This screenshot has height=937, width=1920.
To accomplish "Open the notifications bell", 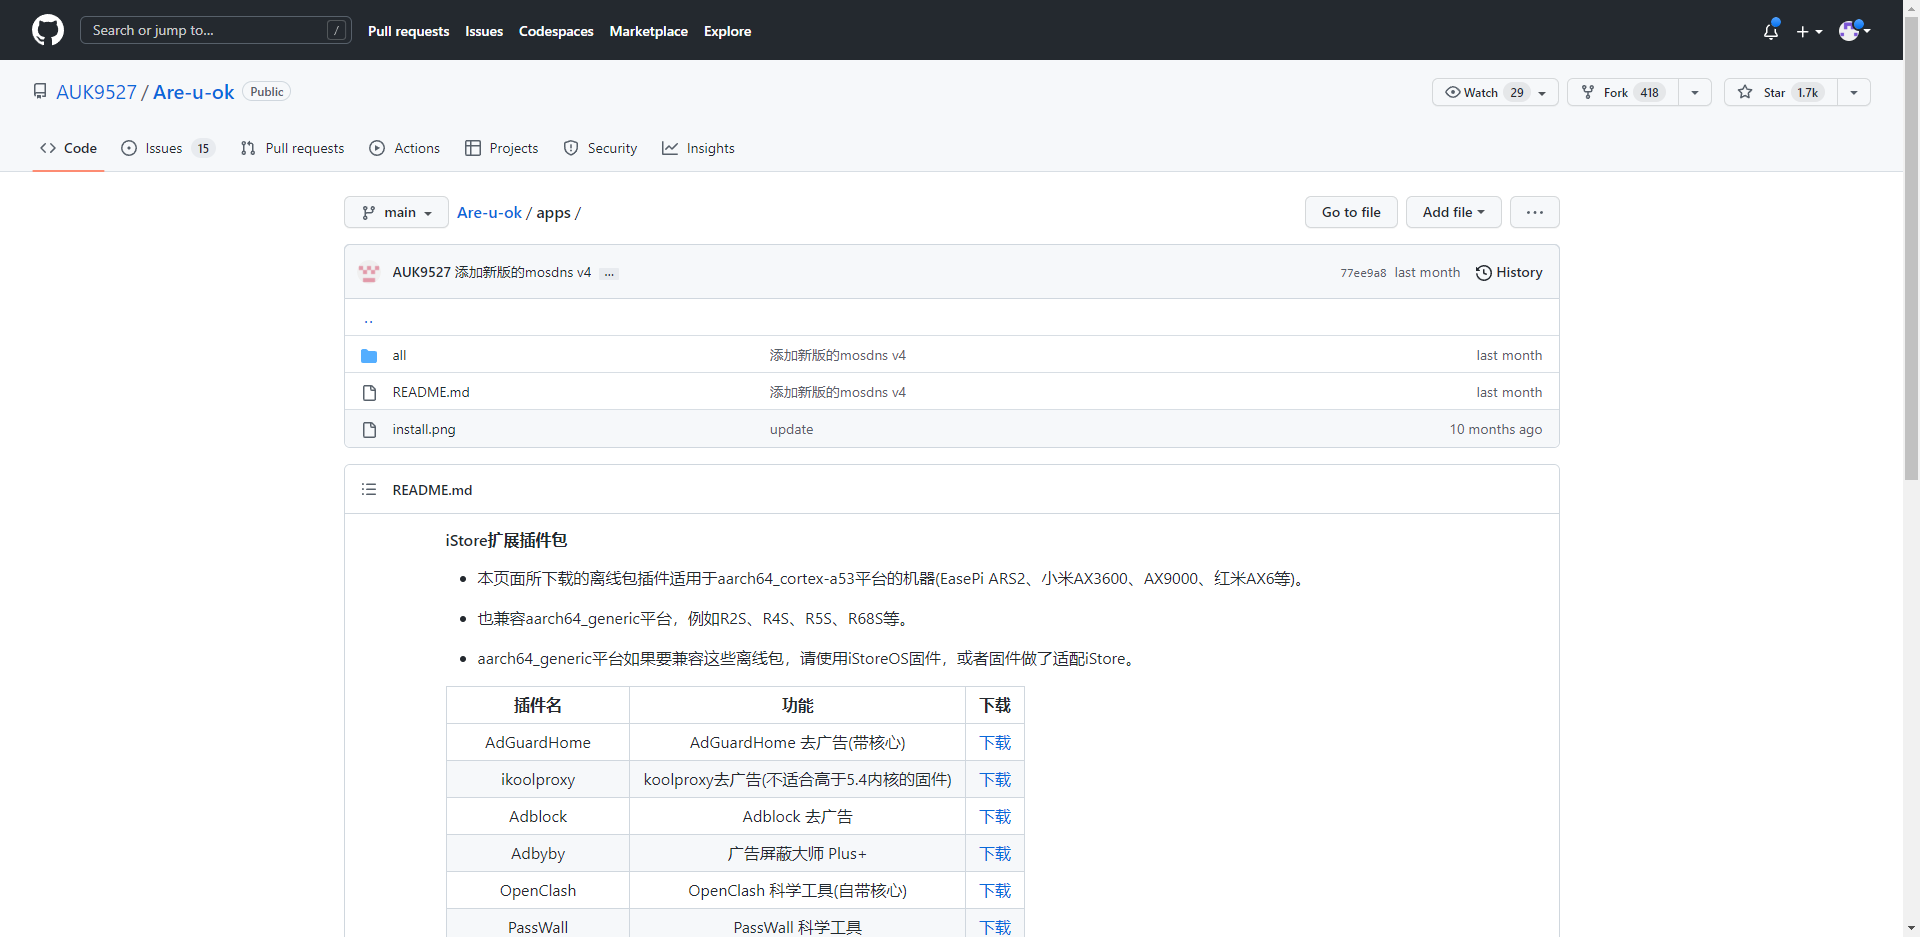I will (x=1771, y=31).
